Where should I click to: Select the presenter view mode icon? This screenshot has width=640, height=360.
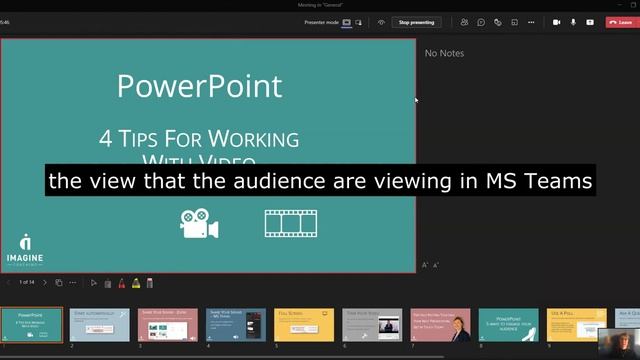click(346, 22)
